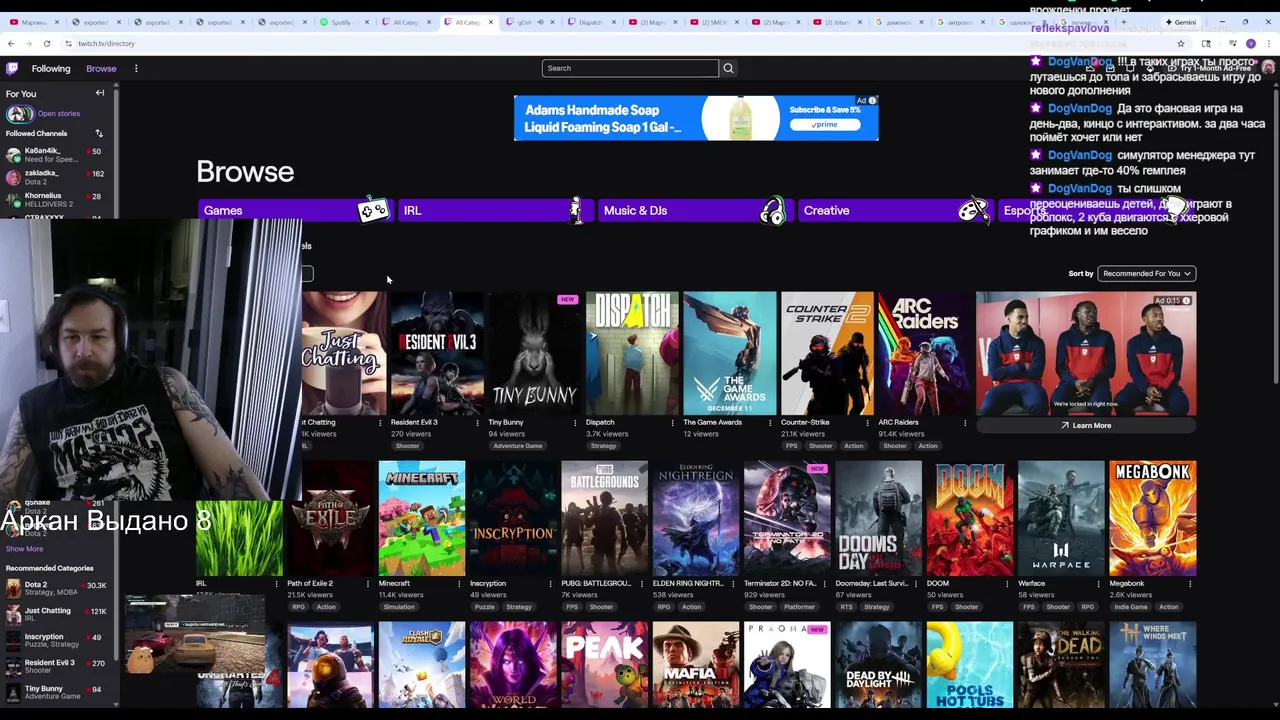The image size is (1280, 720).
Task: Bookmark this page with the star icon
Action: [1181, 43]
